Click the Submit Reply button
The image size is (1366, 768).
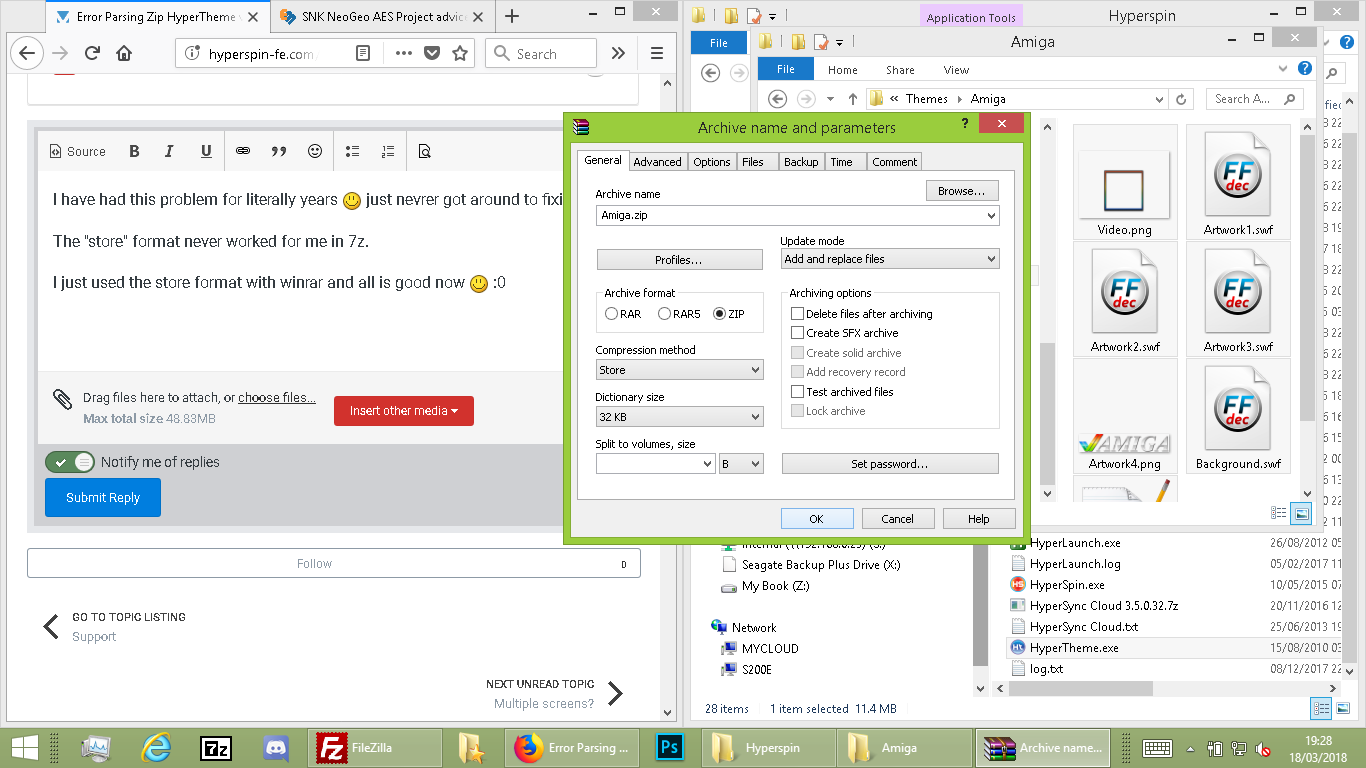pyautogui.click(x=102, y=497)
